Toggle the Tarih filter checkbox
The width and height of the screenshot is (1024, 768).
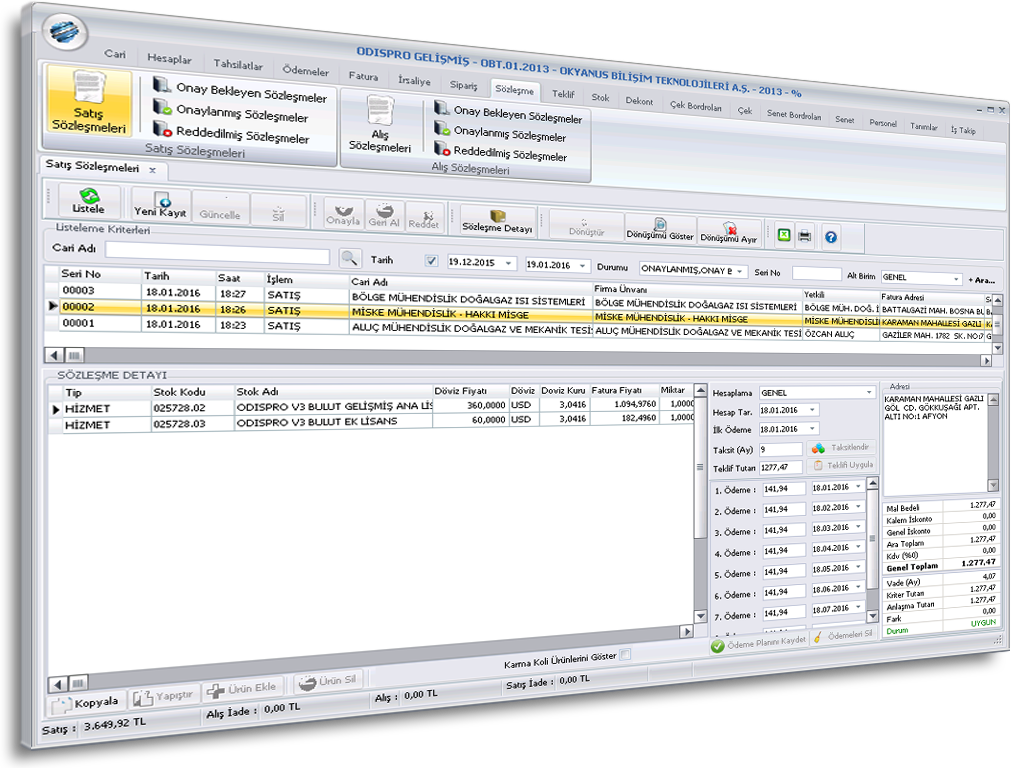[x=431, y=262]
